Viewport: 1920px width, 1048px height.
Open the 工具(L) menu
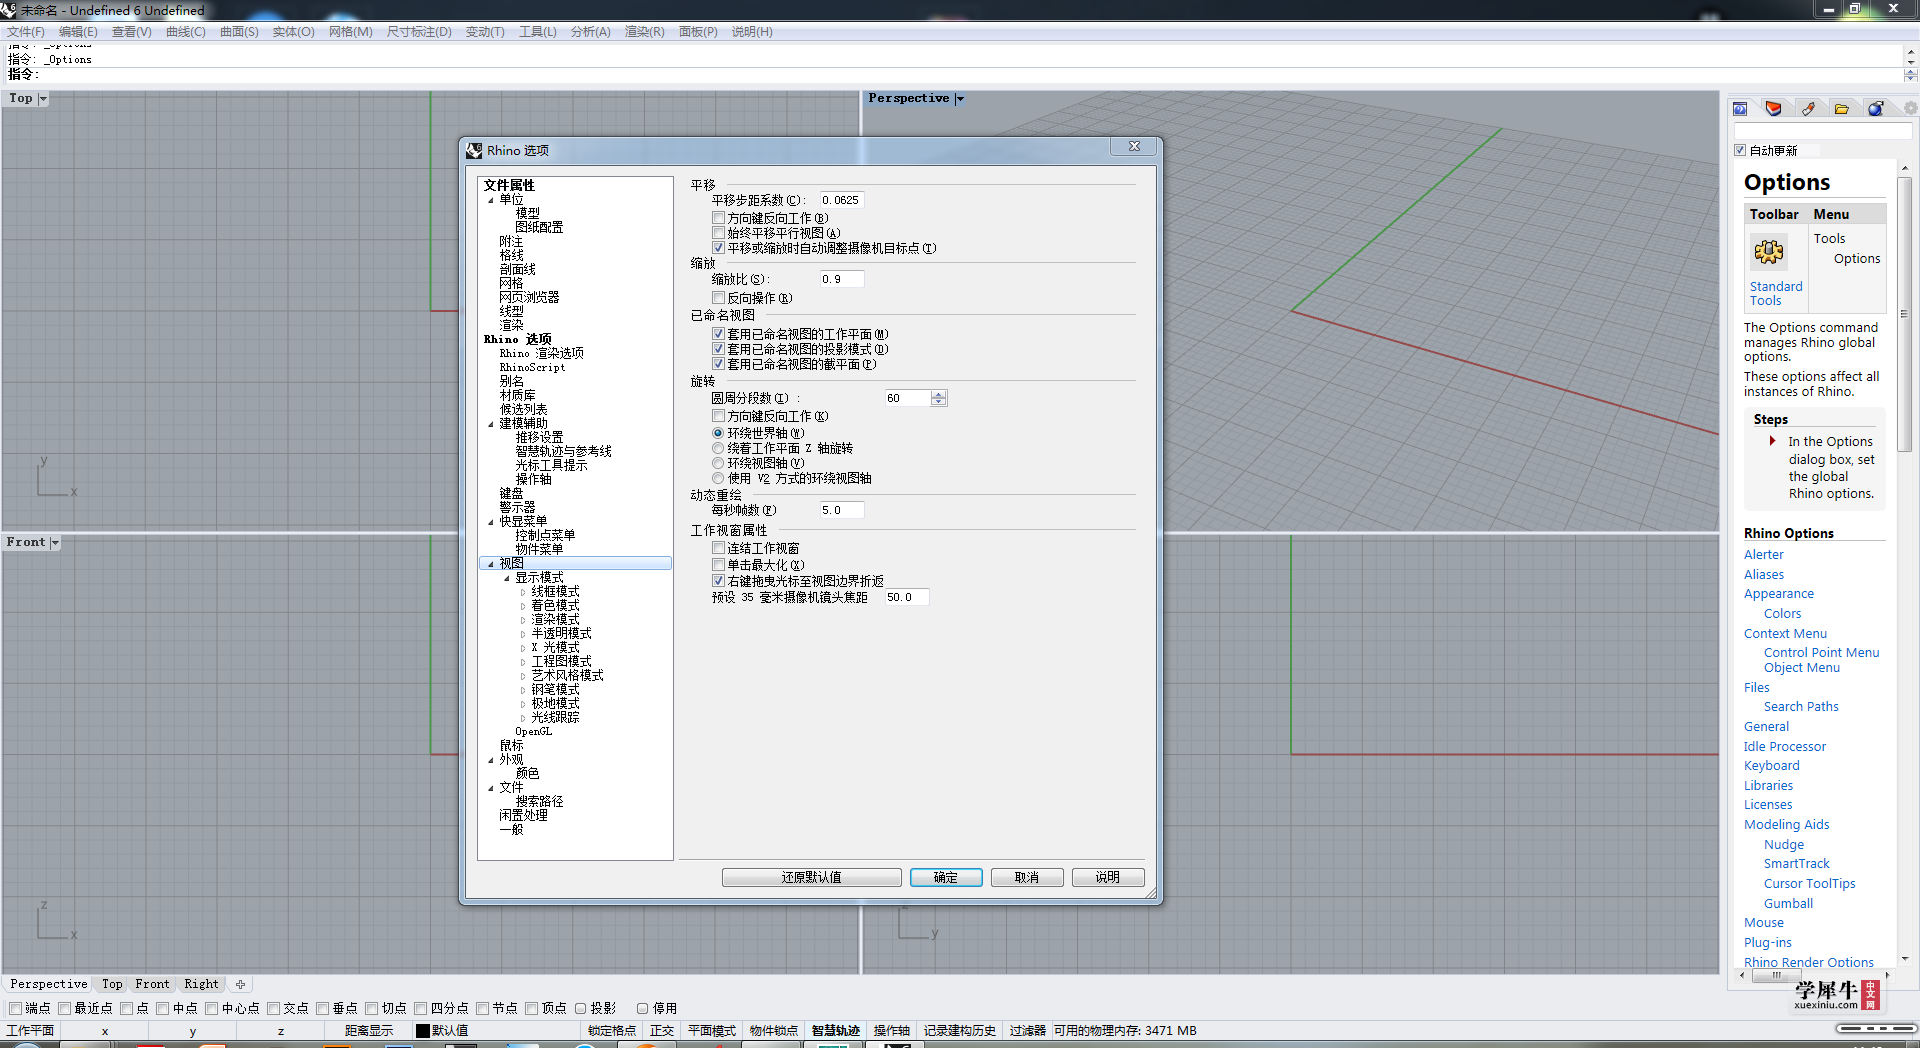point(538,32)
